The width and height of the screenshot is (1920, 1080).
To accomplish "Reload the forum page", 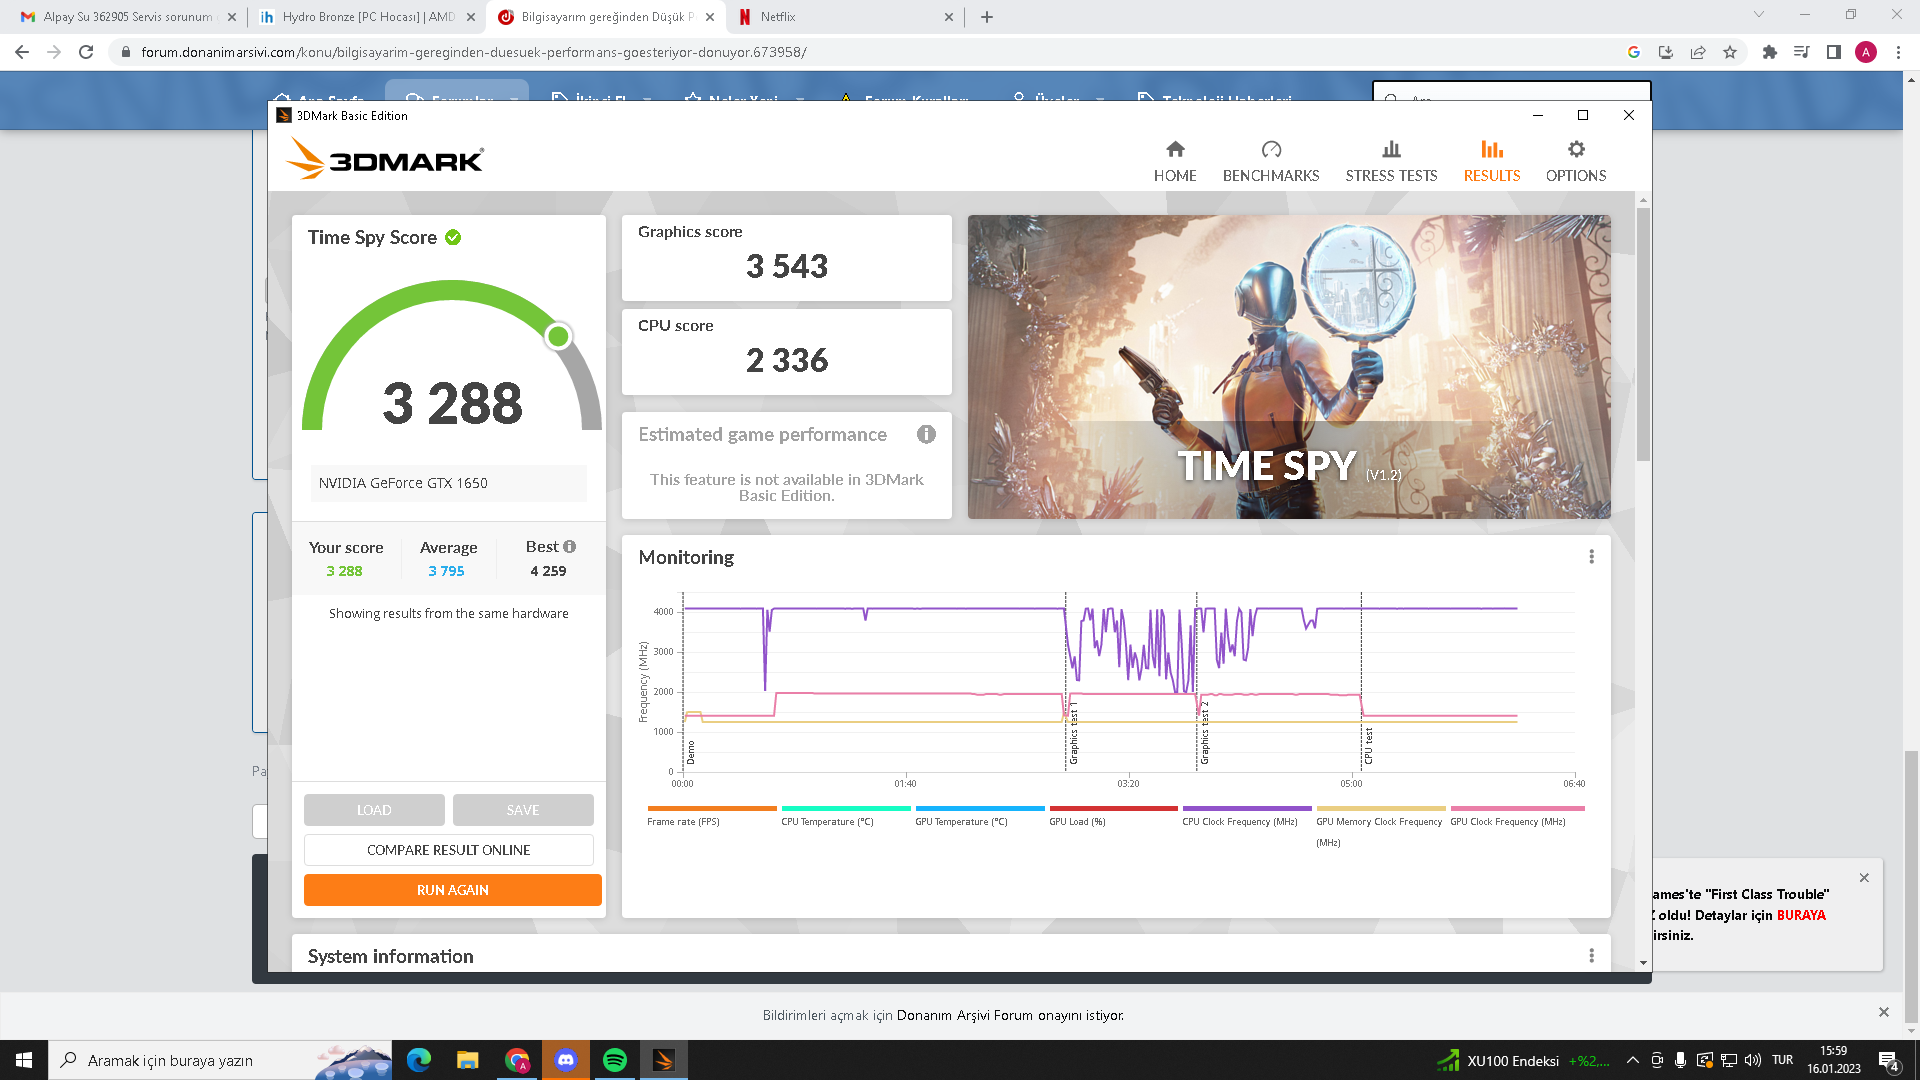I will [86, 52].
